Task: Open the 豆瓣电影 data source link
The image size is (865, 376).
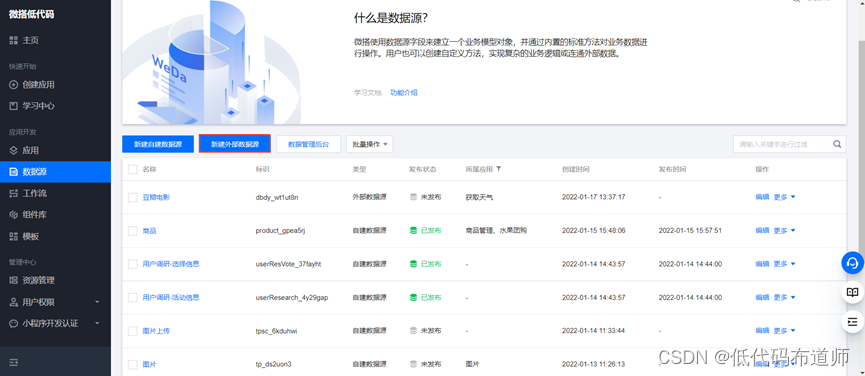Action: [156, 197]
